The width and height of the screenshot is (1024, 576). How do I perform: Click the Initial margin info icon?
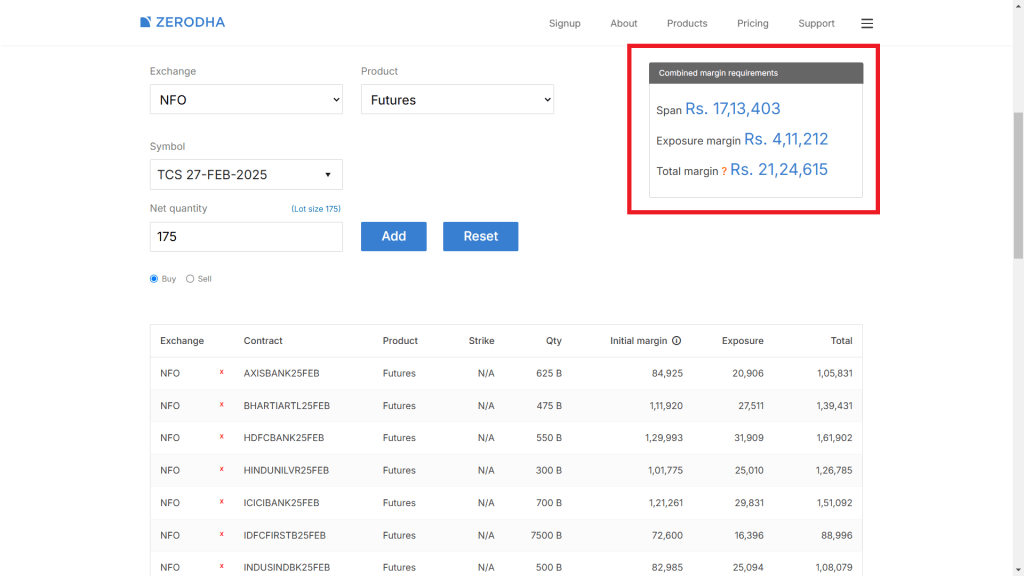(x=676, y=341)
